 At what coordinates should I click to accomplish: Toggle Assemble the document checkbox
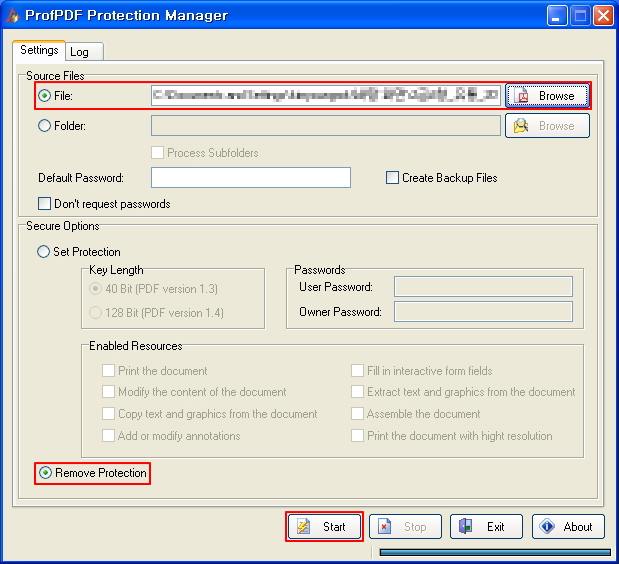coord(357,414)
